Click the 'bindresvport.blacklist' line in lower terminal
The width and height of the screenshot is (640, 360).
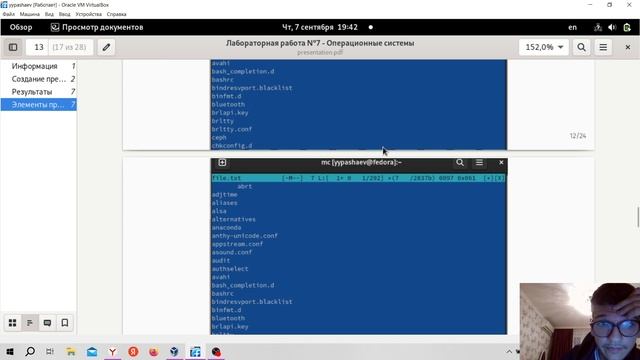252,302
